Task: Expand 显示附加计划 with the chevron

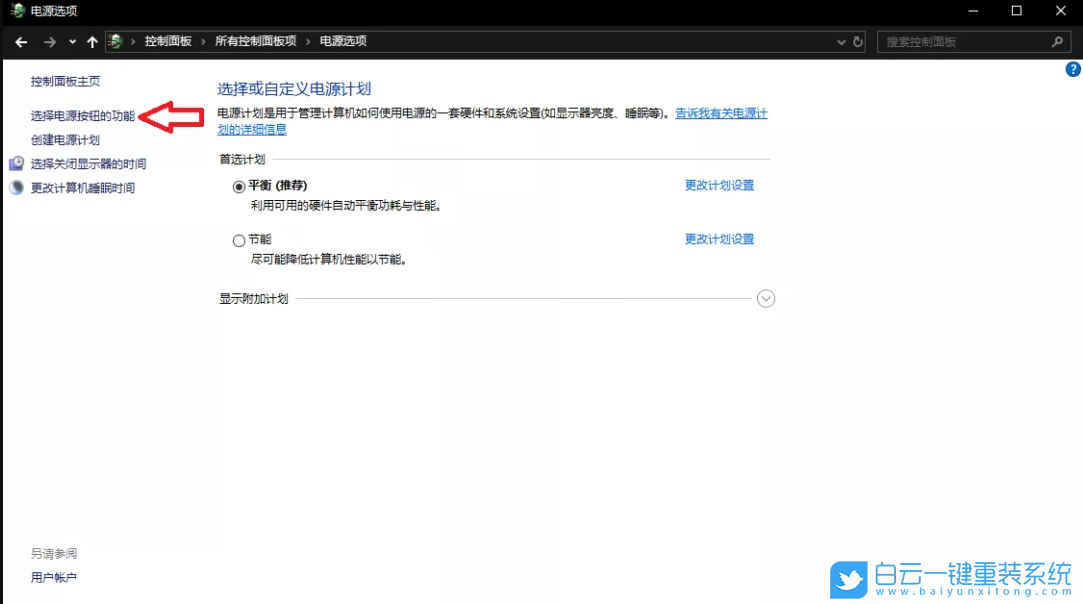Action: point(766,298)
